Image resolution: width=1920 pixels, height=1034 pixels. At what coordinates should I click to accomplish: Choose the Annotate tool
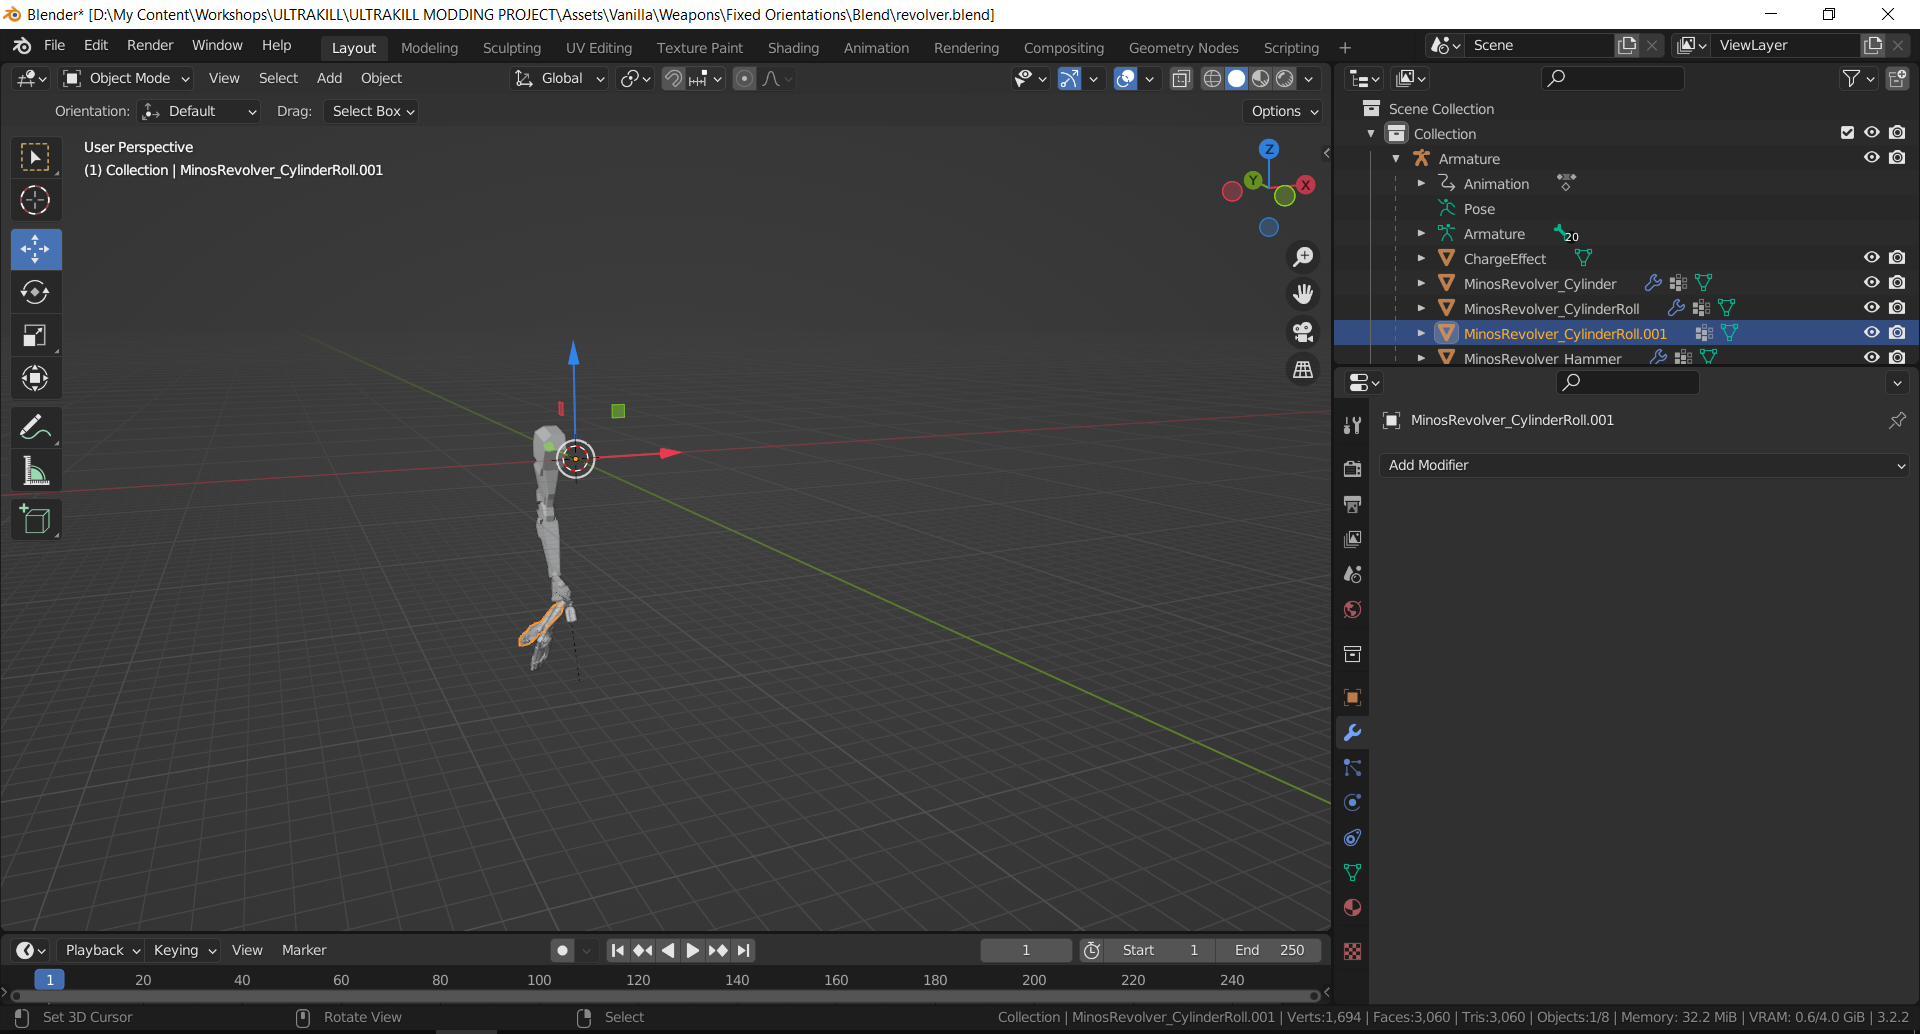tap(35, 428)
